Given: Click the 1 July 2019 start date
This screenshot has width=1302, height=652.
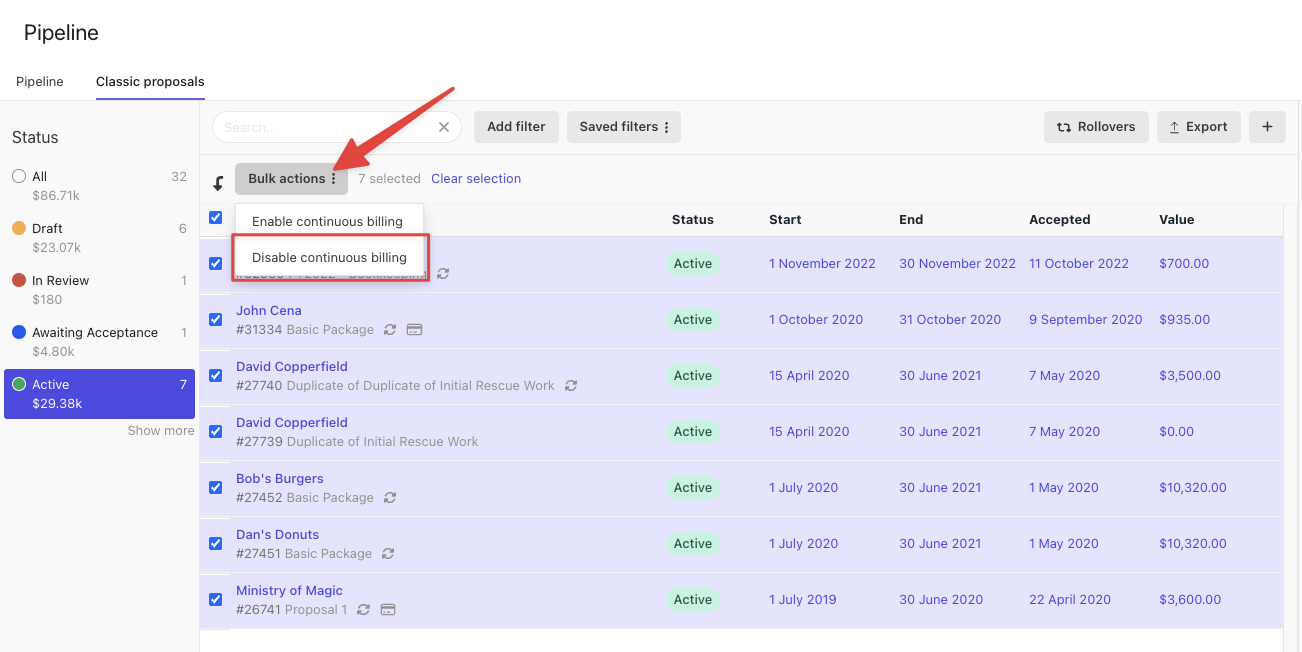Looking at the screenshot, I should click(x=803, y=600).
